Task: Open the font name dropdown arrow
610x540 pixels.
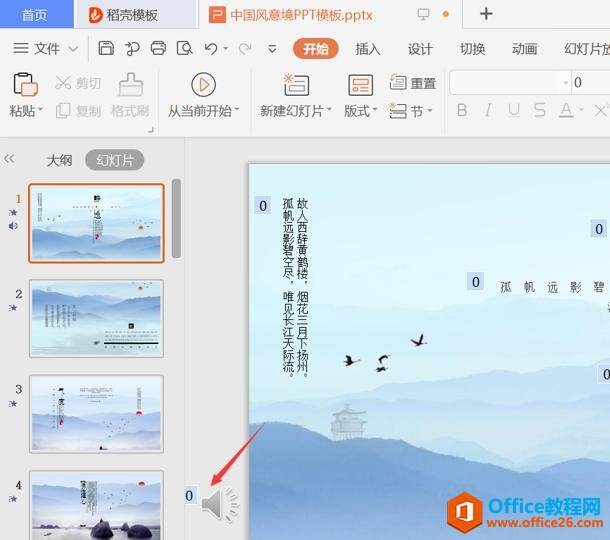Action: click(x=566, y=82)
